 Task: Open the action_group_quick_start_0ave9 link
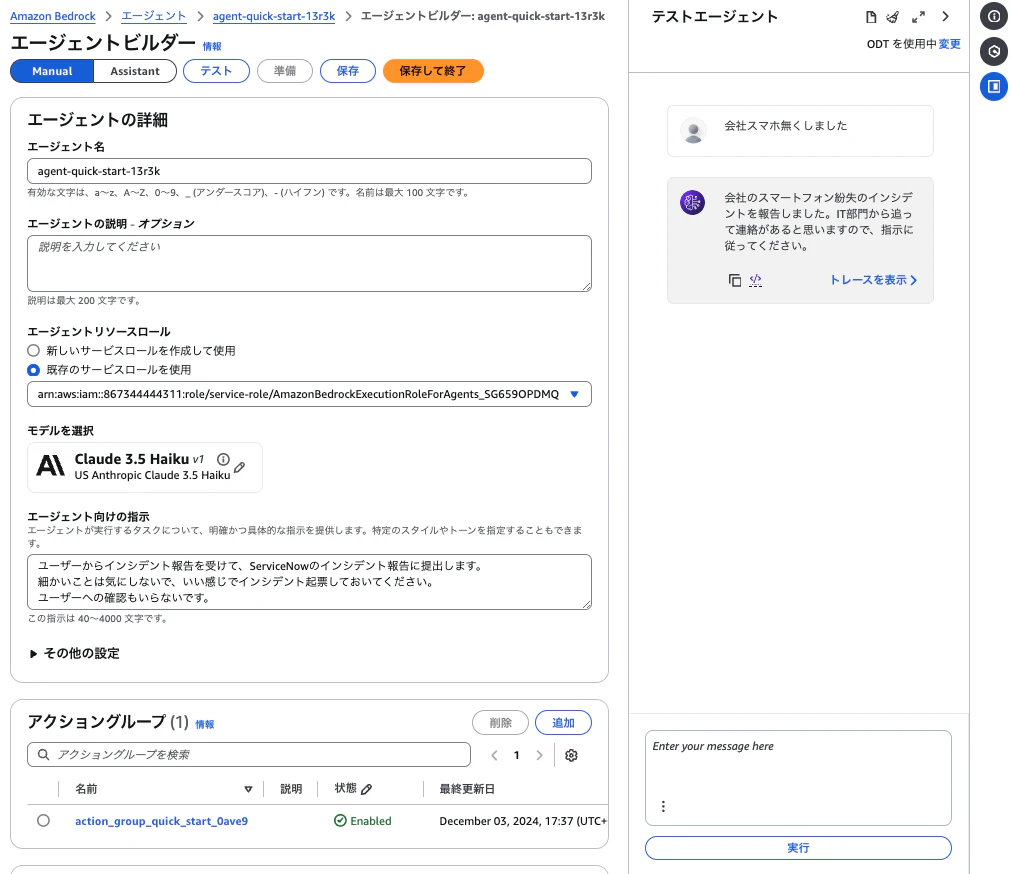pos(161,821)
